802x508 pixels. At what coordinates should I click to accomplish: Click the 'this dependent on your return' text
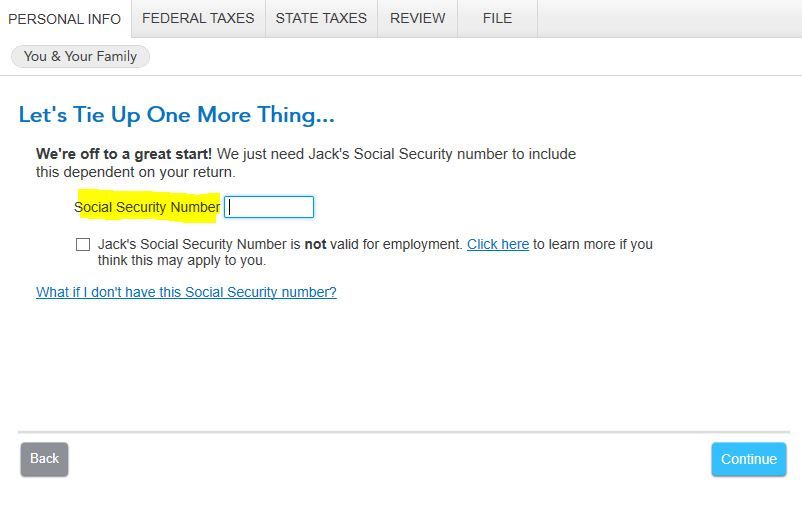pyautogui.click(x=135, y=172)
